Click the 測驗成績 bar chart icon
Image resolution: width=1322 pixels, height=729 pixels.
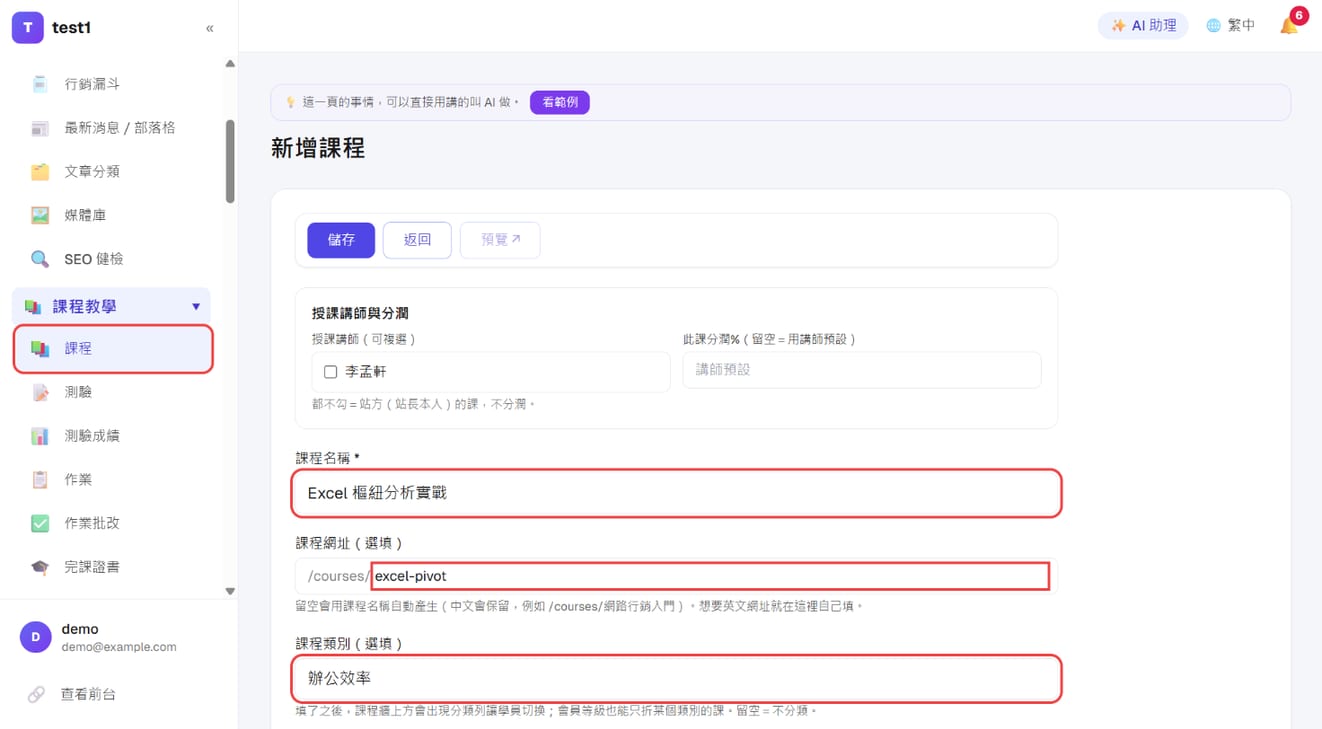pos(40,436)
